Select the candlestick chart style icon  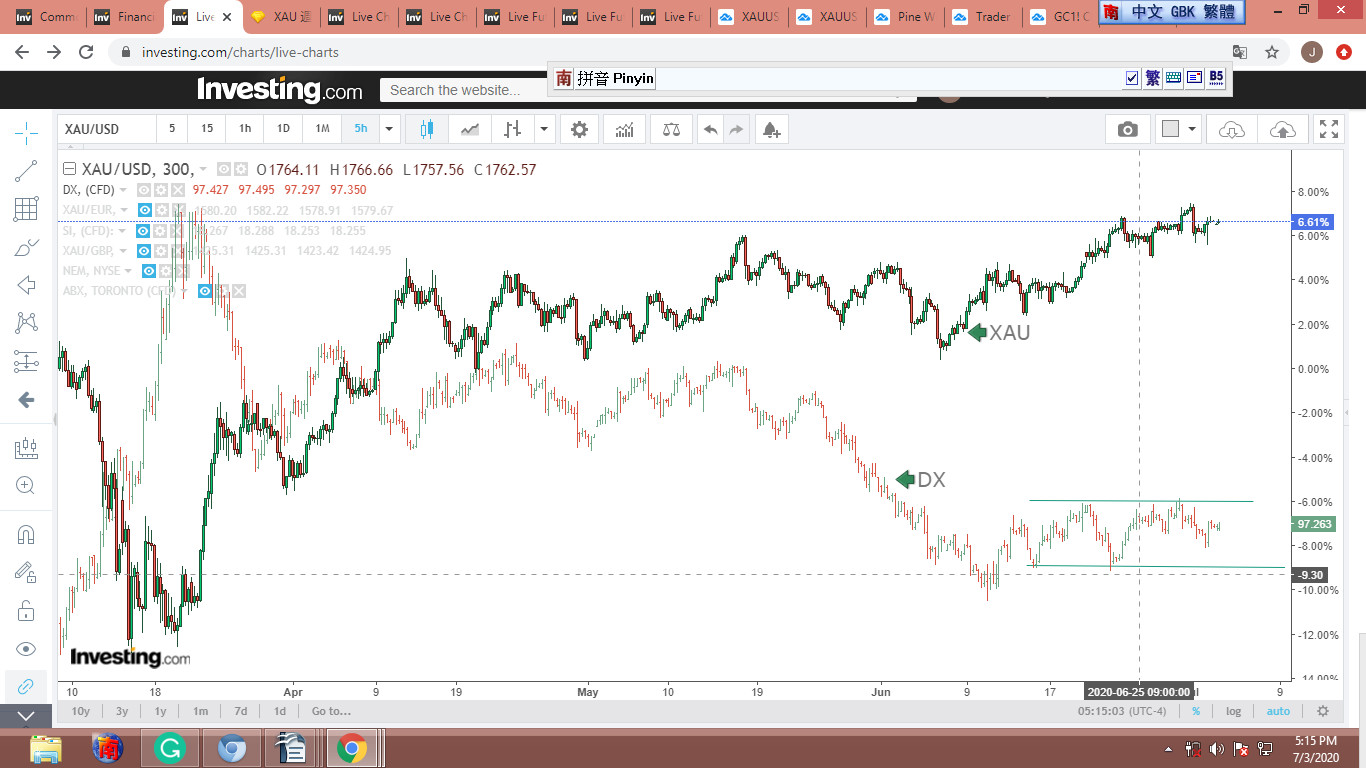428,129
